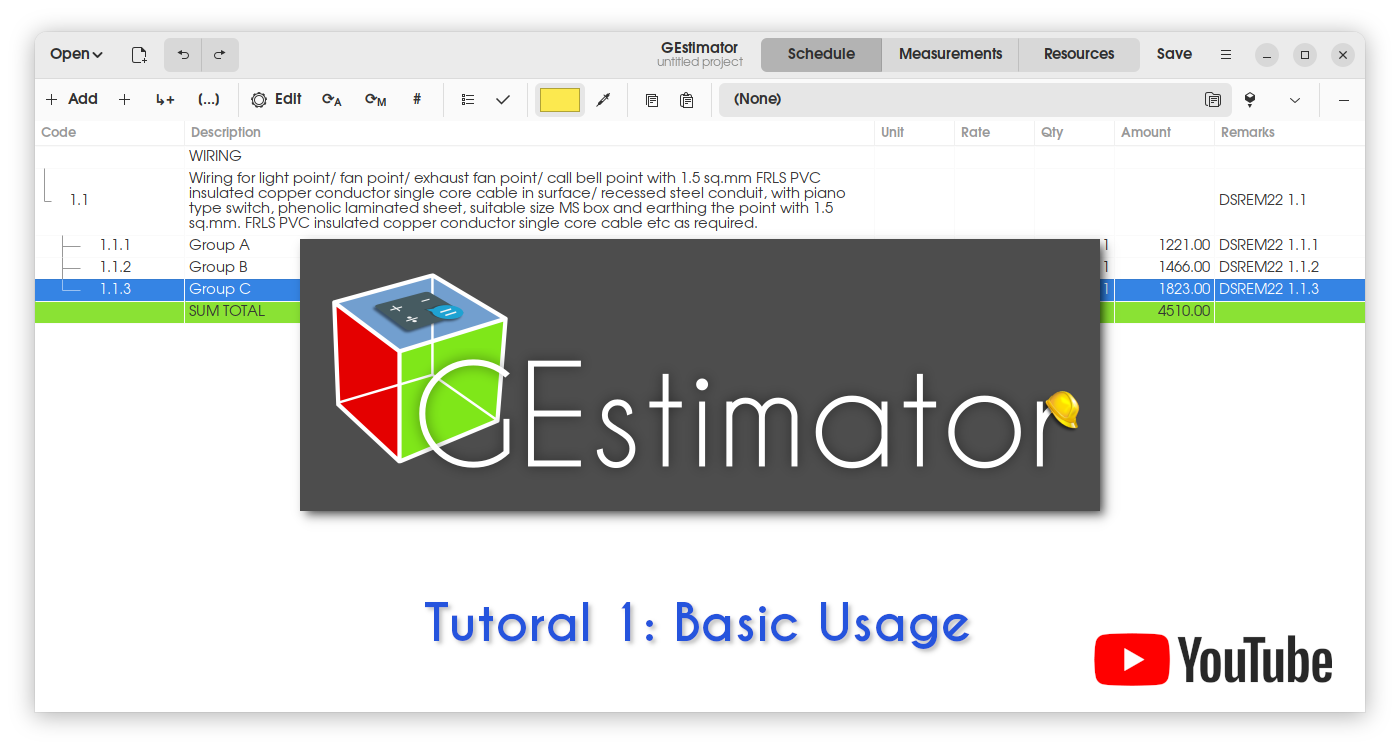Select row 1.1.1 Group A
Viewport: 1400px width, 750px height.
(700, 245)
